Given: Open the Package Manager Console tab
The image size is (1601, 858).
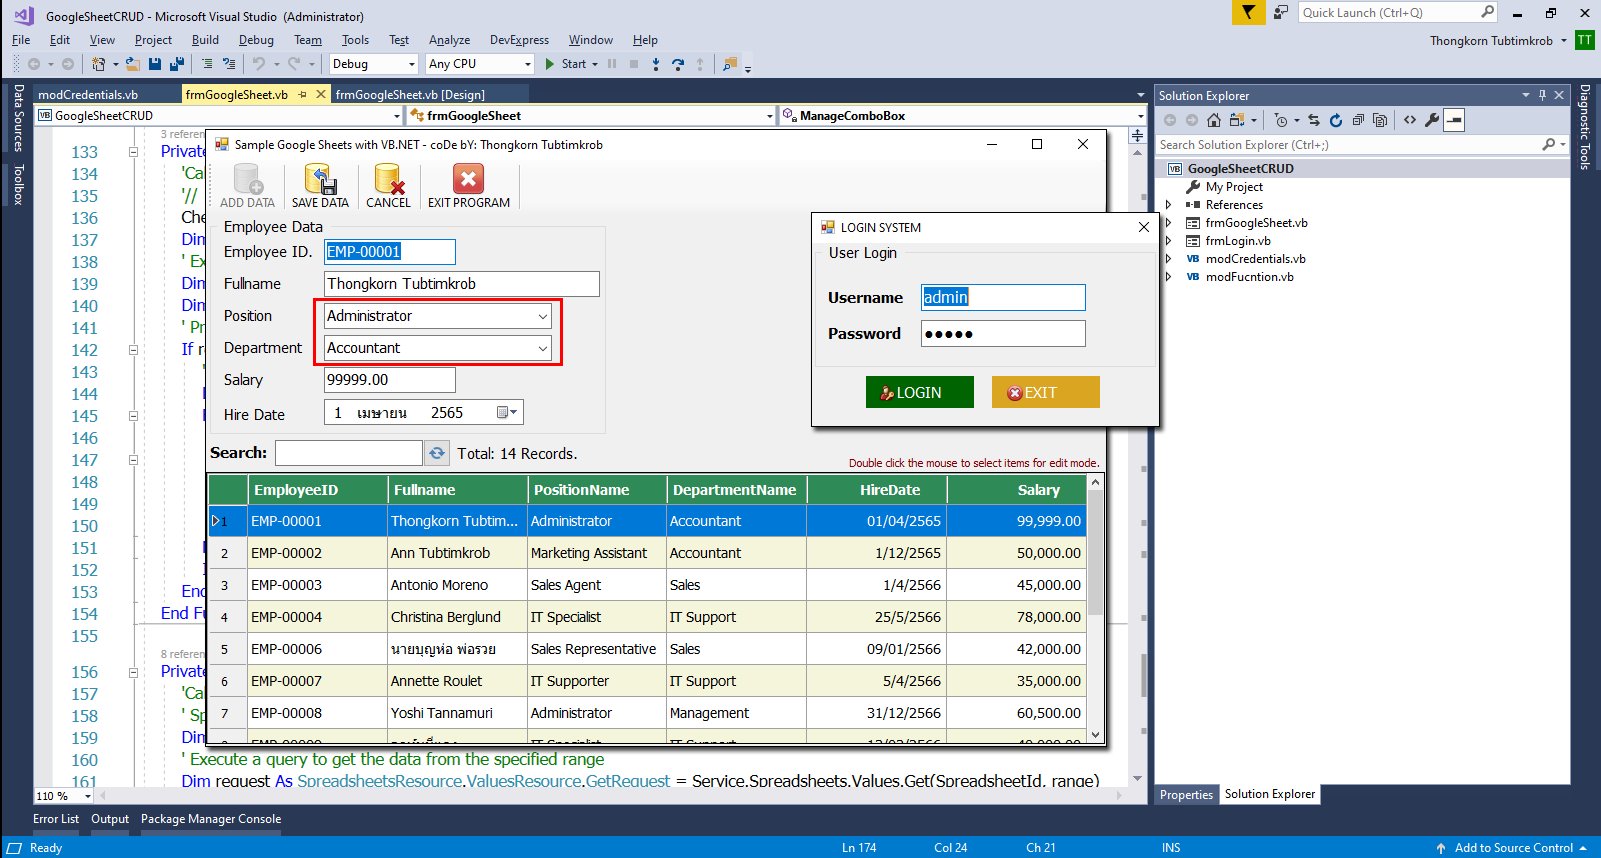Looking at the screenshot, I should coord(211,819).
